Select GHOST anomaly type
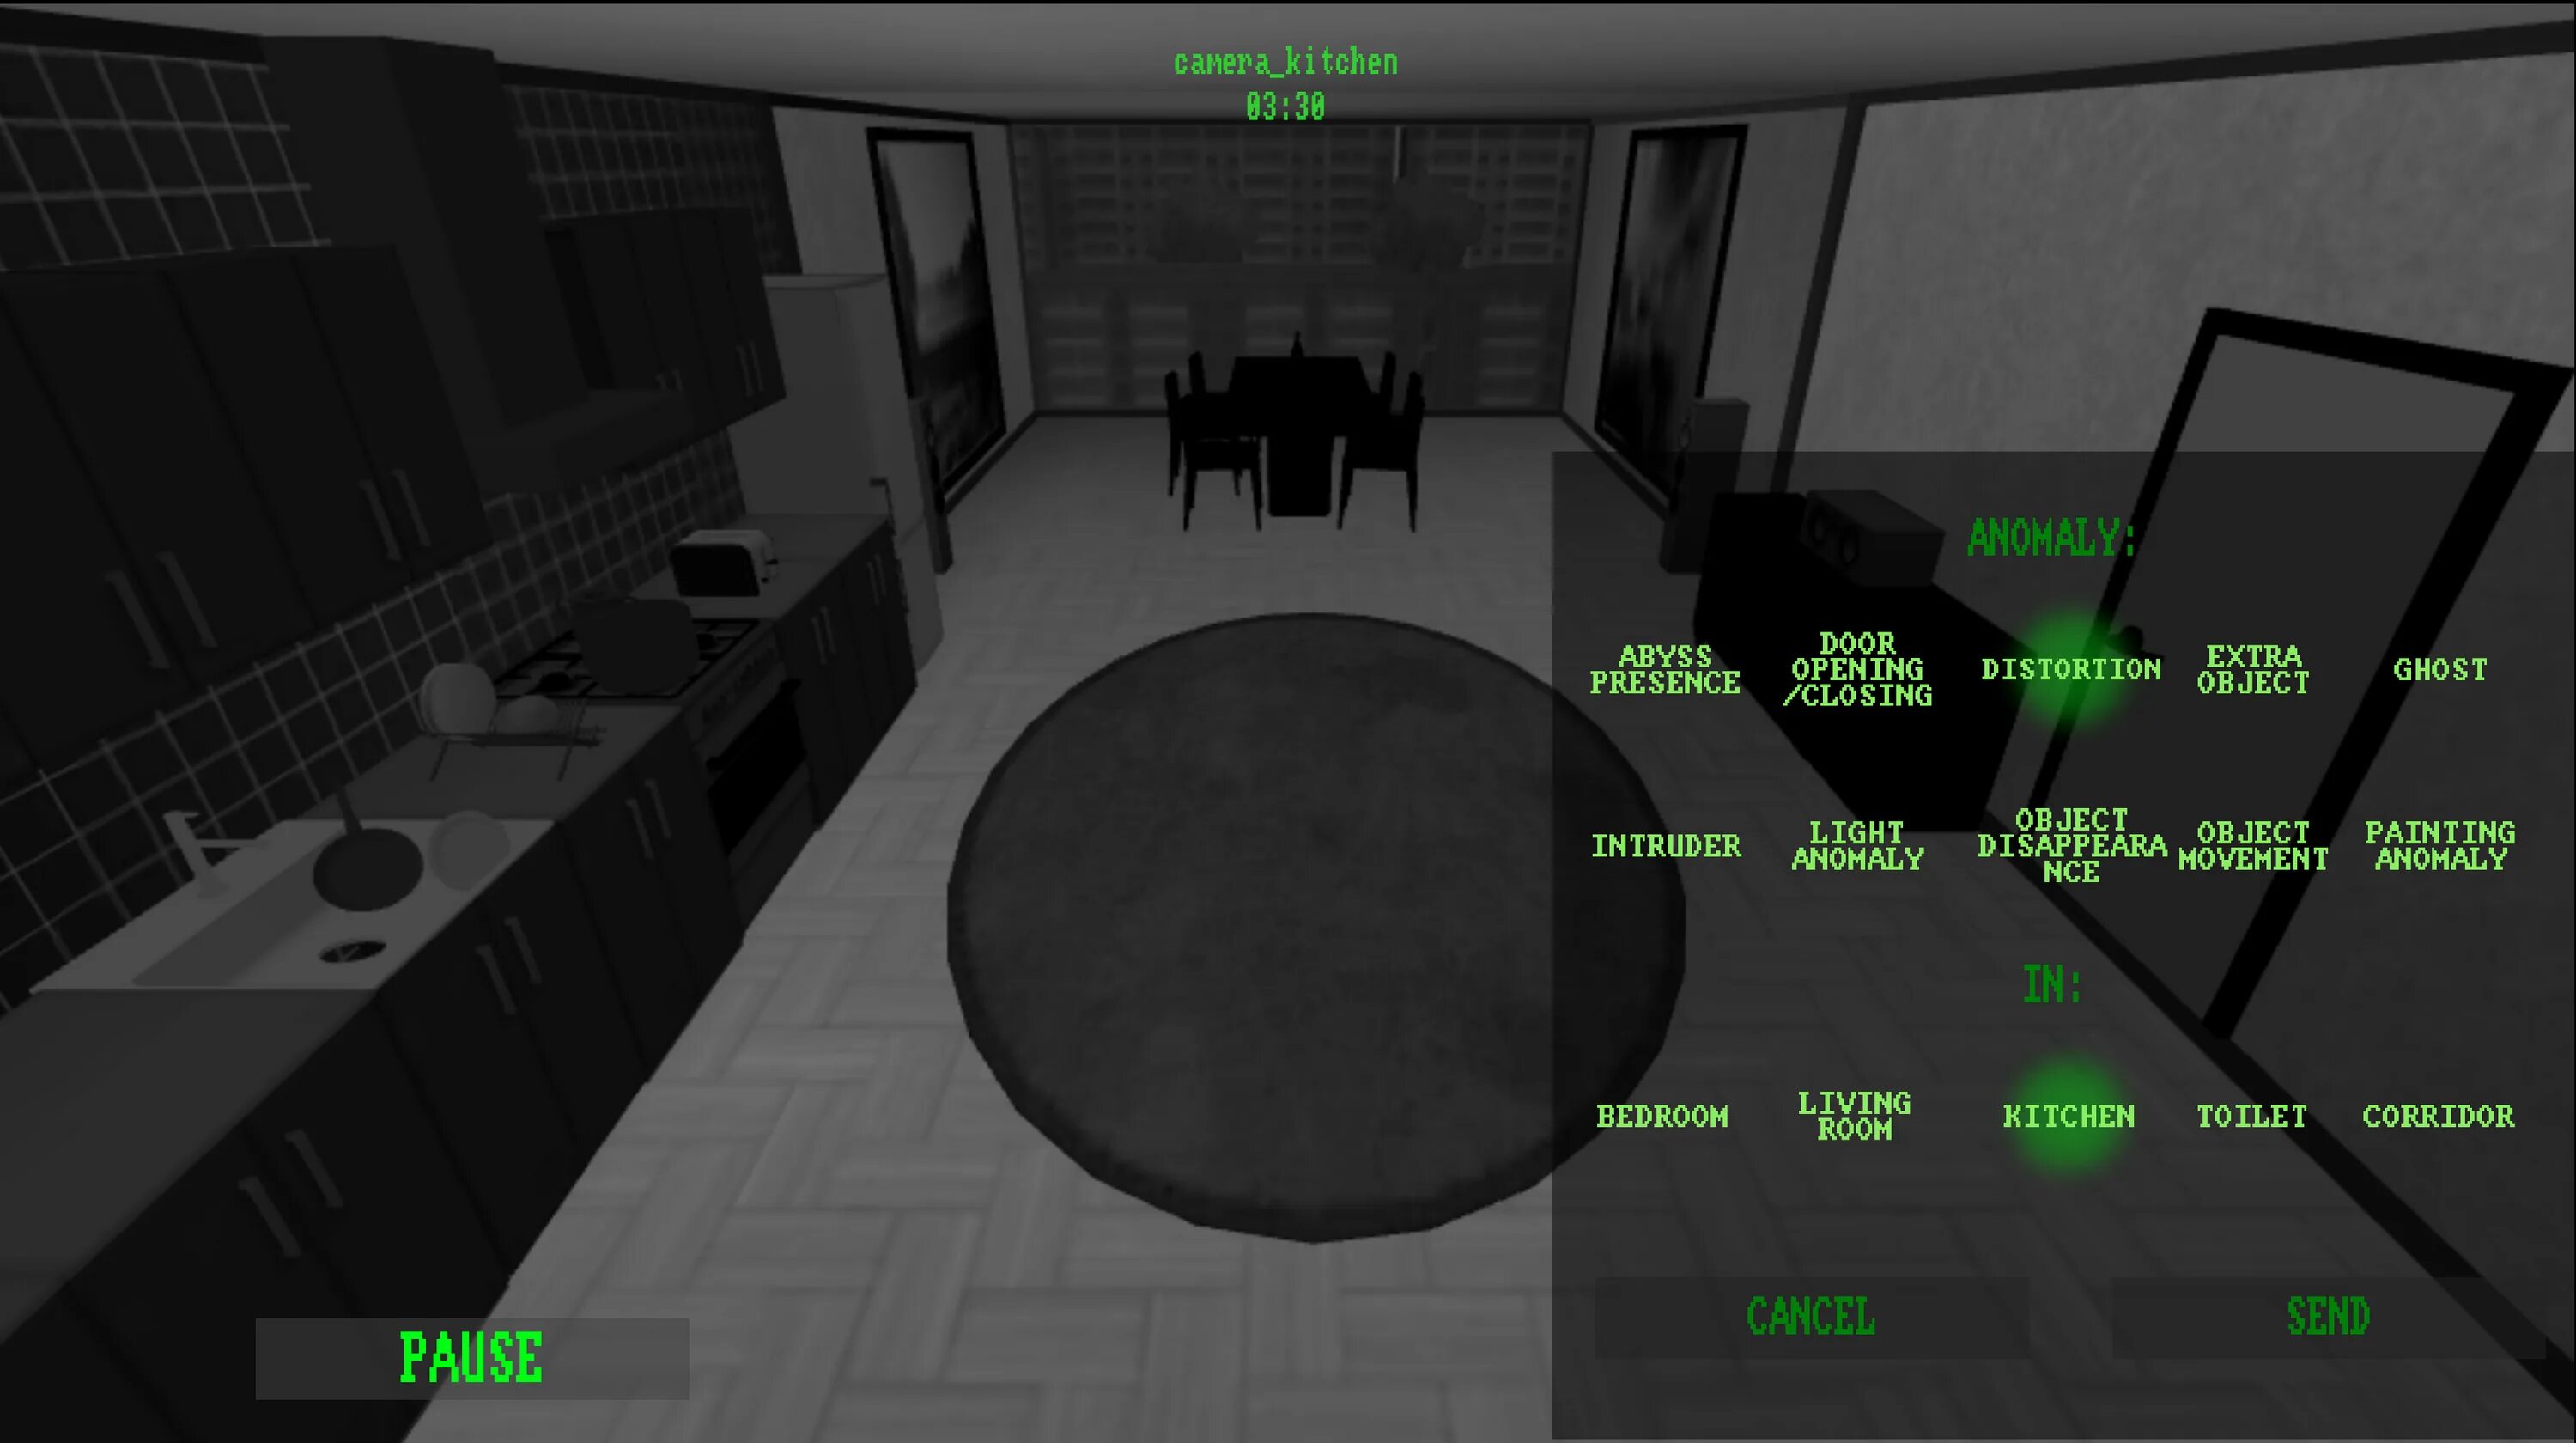The image size is (2576, 1443). (x=2438, y=669)
